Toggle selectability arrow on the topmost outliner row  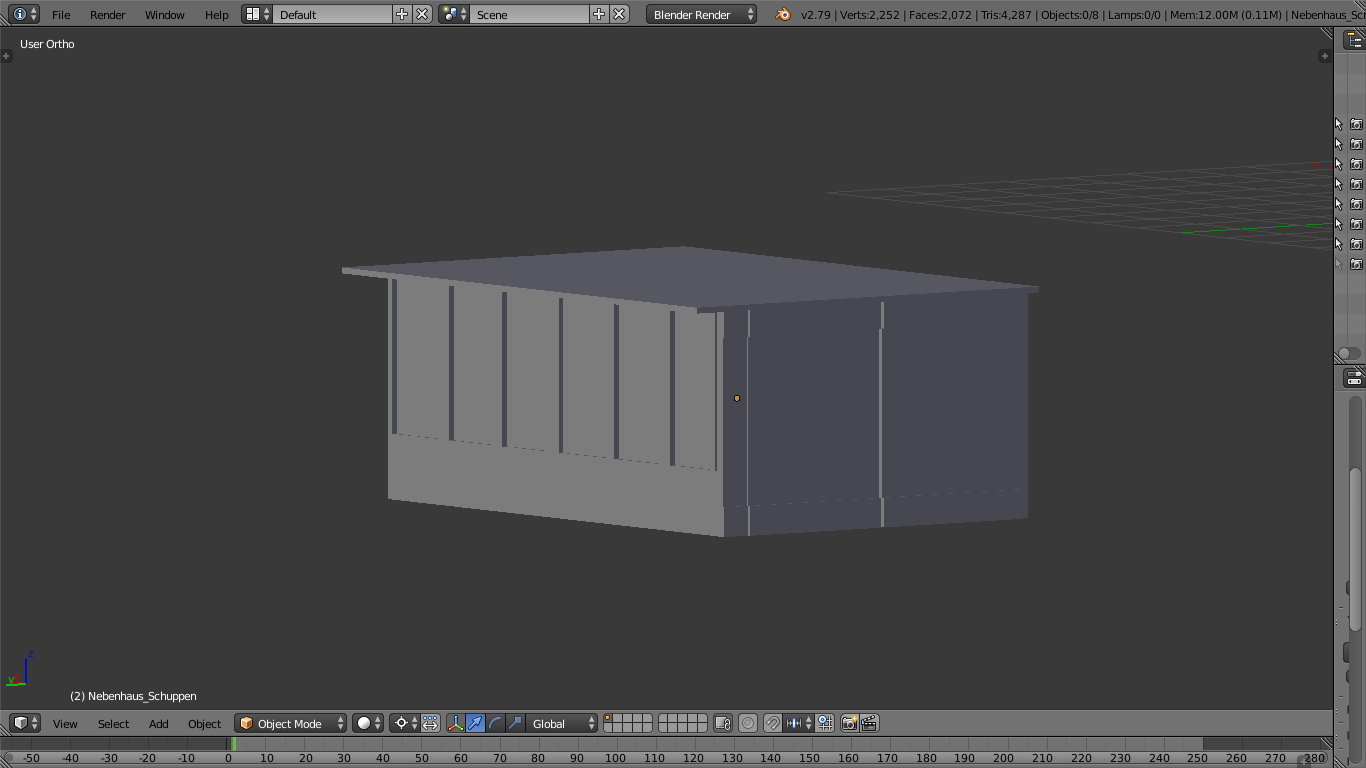(1339, 124)
